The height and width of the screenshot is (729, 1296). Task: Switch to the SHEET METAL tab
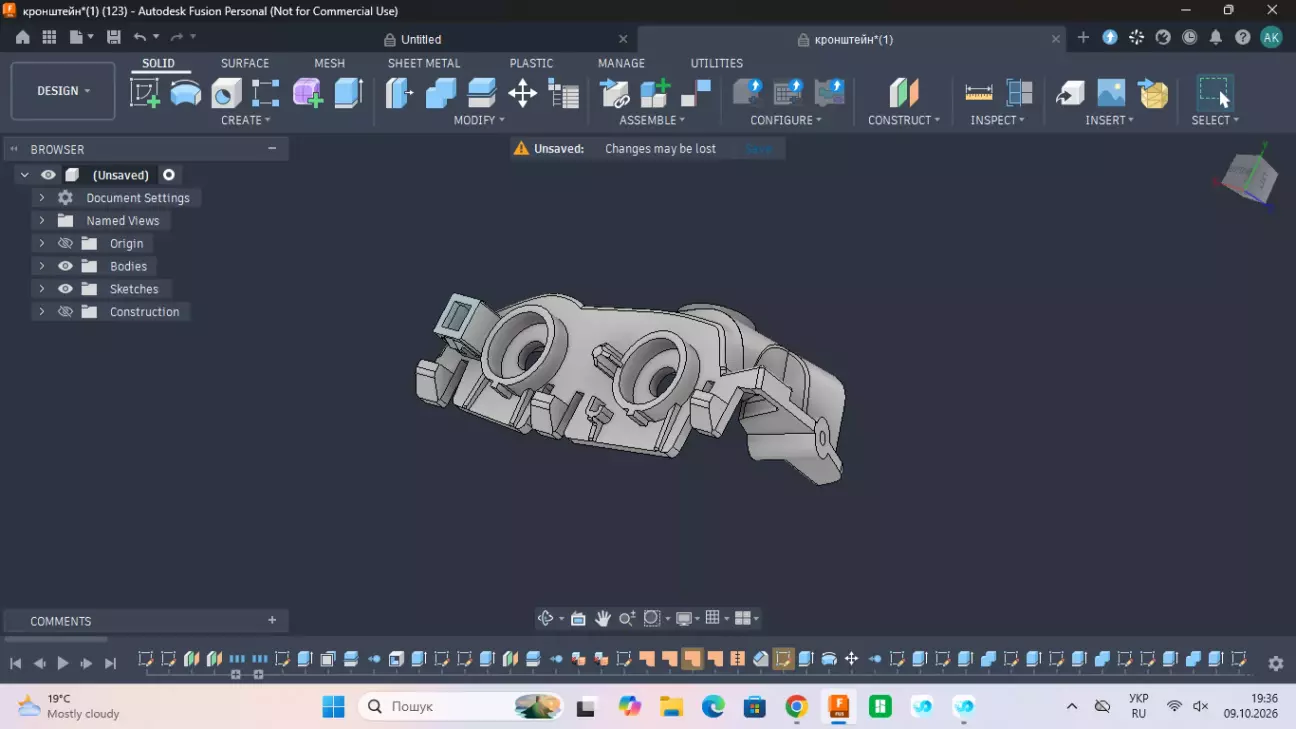pyautogui.click(x=424, y=63)
